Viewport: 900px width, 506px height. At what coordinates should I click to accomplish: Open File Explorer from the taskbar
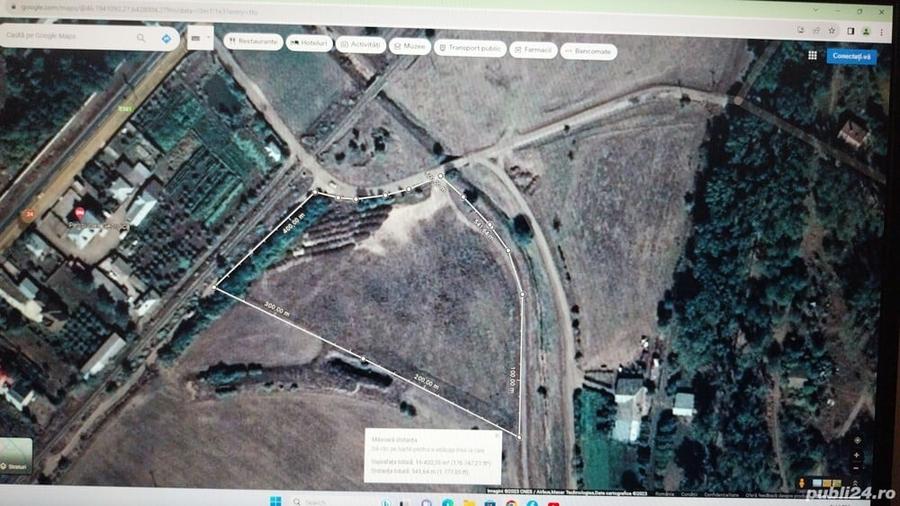point(469,503)
